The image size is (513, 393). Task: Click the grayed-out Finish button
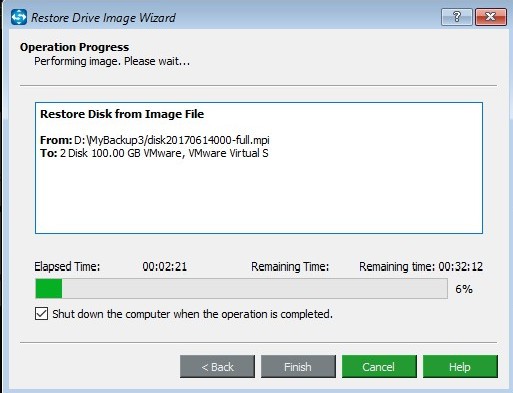click(298, 366)
